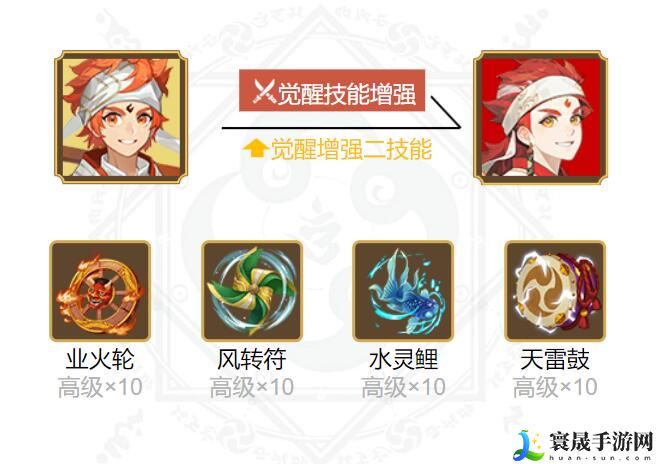Click the 业火轮 name label
659x464 pixels.
point(100,359)
